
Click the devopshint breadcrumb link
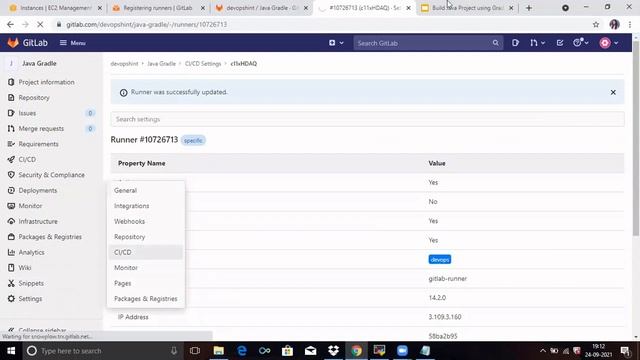(124, 64)
